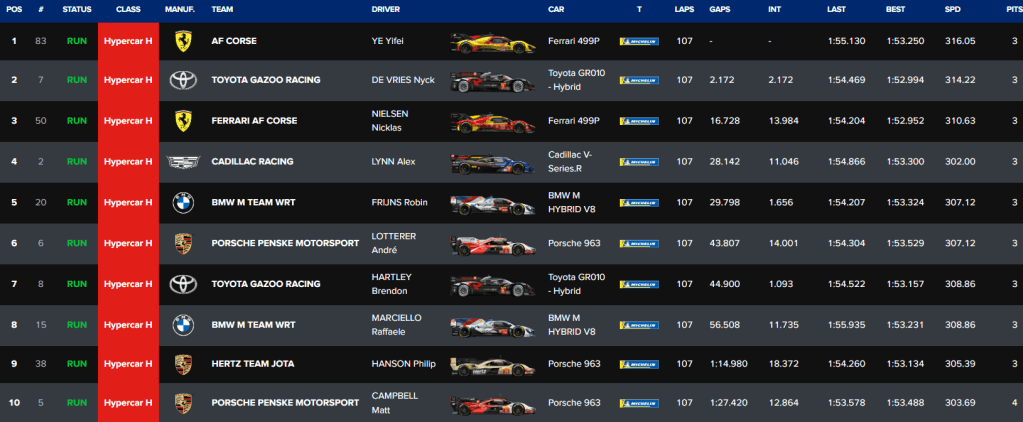The width and height of the screenshot is (1023, 422).
Task: Sort by the LAST column header
Action: [x=836, y=10]
